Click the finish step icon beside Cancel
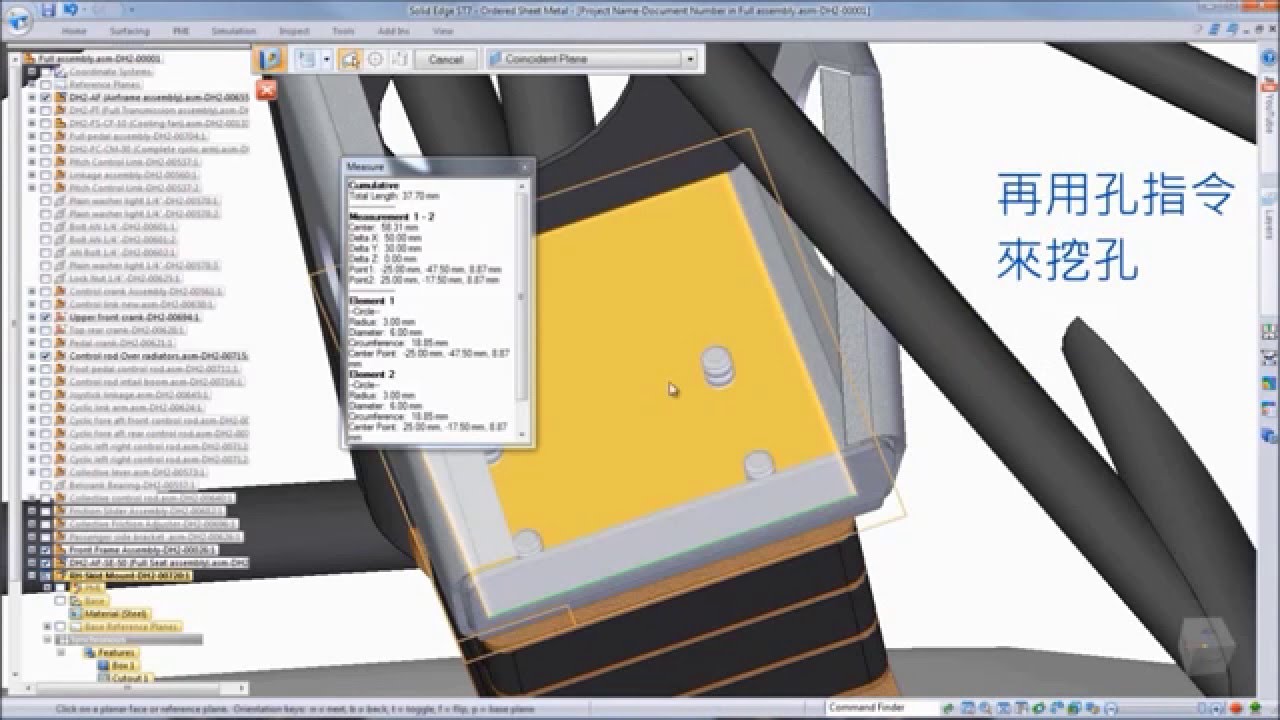This screenshot has width=1280, height=720. click(398, 59)
